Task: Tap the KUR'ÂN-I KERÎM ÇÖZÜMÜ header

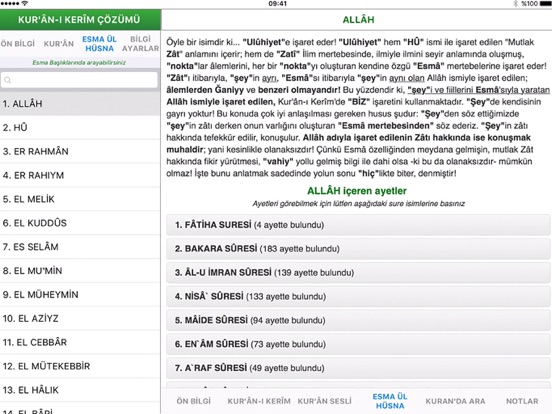Action: tap(79, 20)
